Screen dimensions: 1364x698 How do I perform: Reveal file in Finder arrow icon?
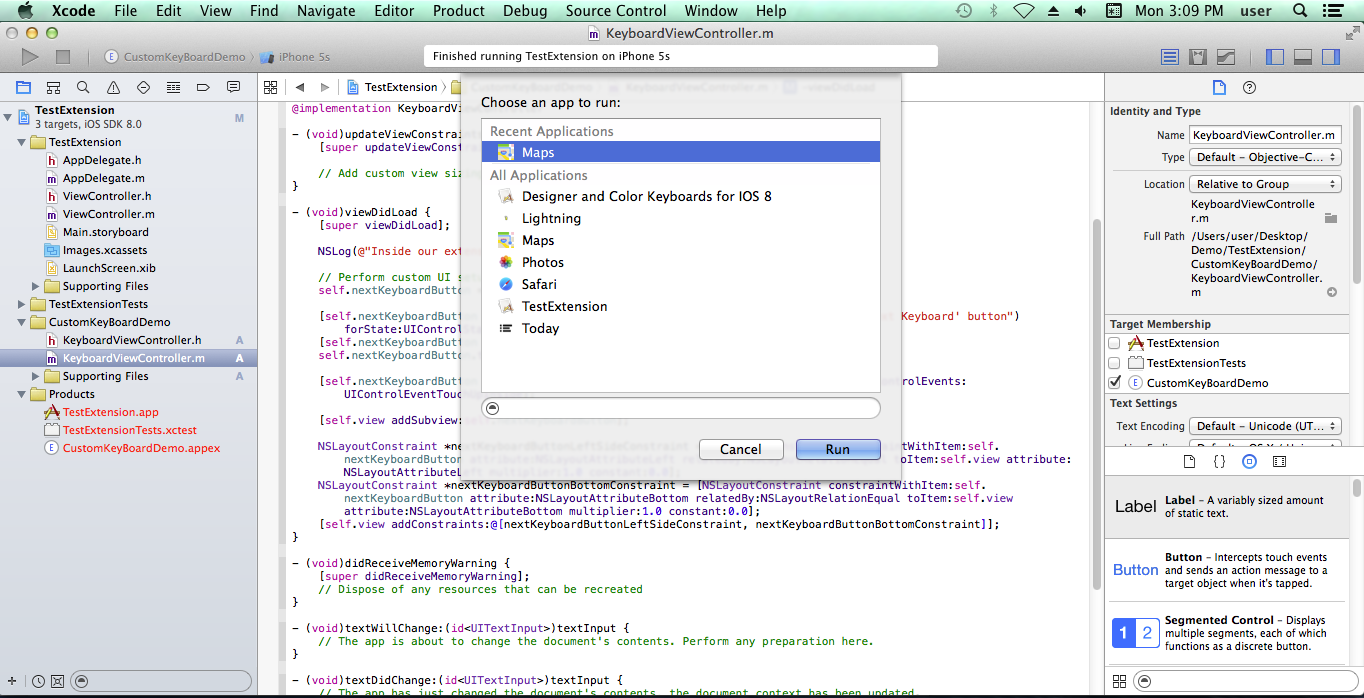pyautogui.click(x=1332, y=292)
